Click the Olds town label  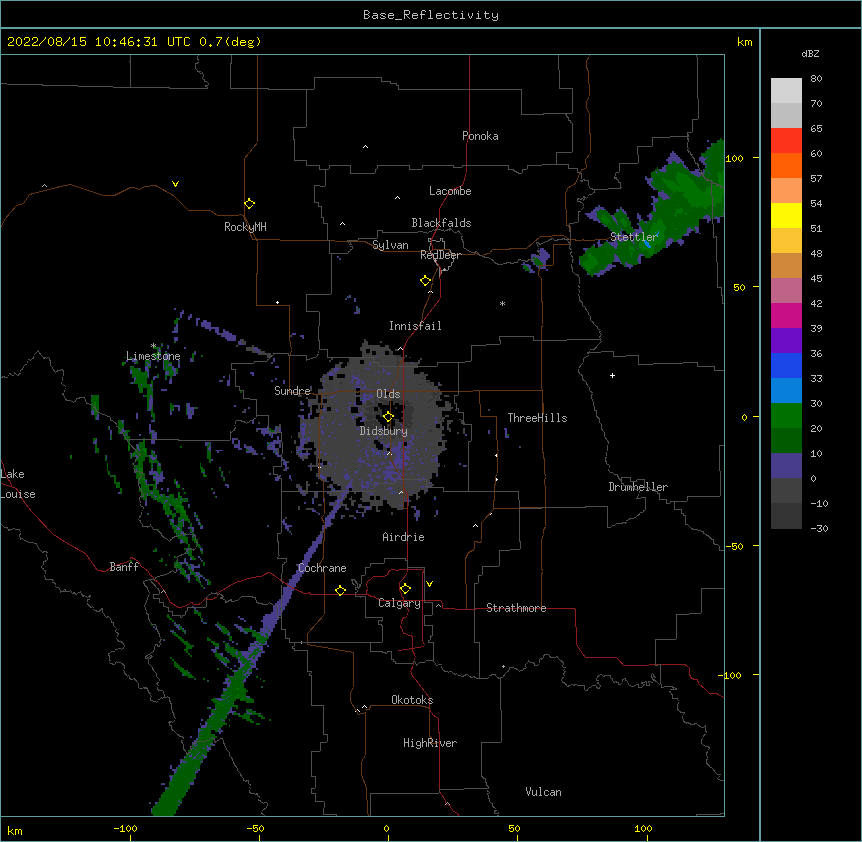click(388, 394)
